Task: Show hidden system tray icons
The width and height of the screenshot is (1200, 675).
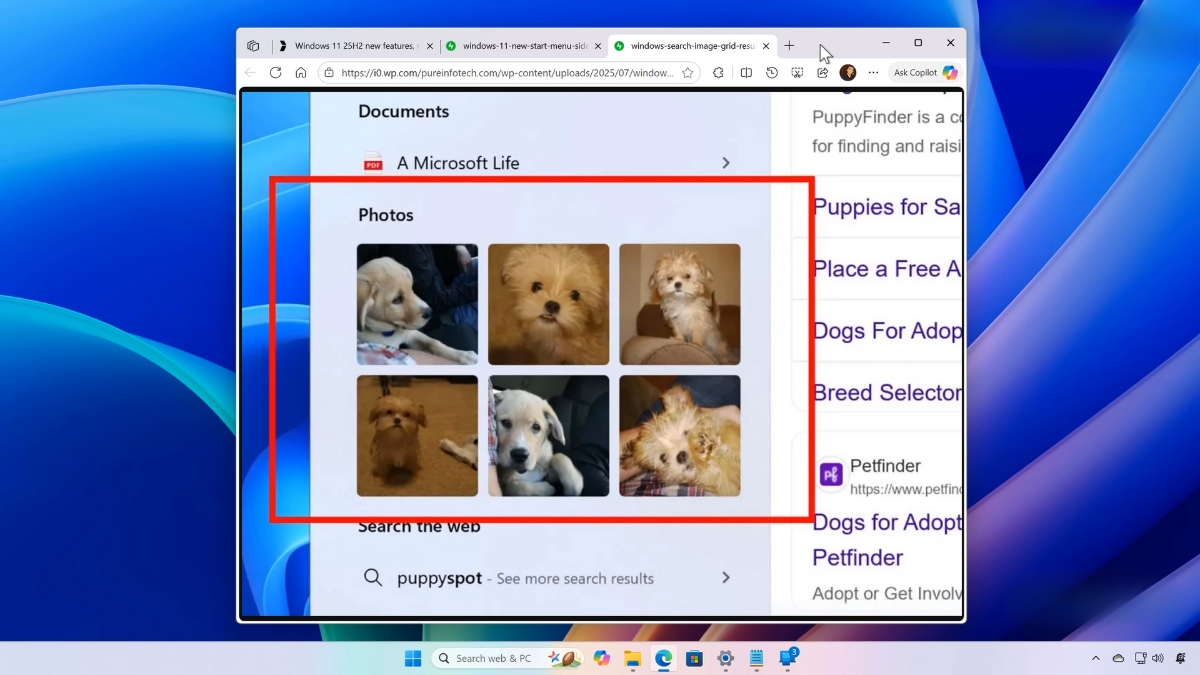Action: [1096, 658]
